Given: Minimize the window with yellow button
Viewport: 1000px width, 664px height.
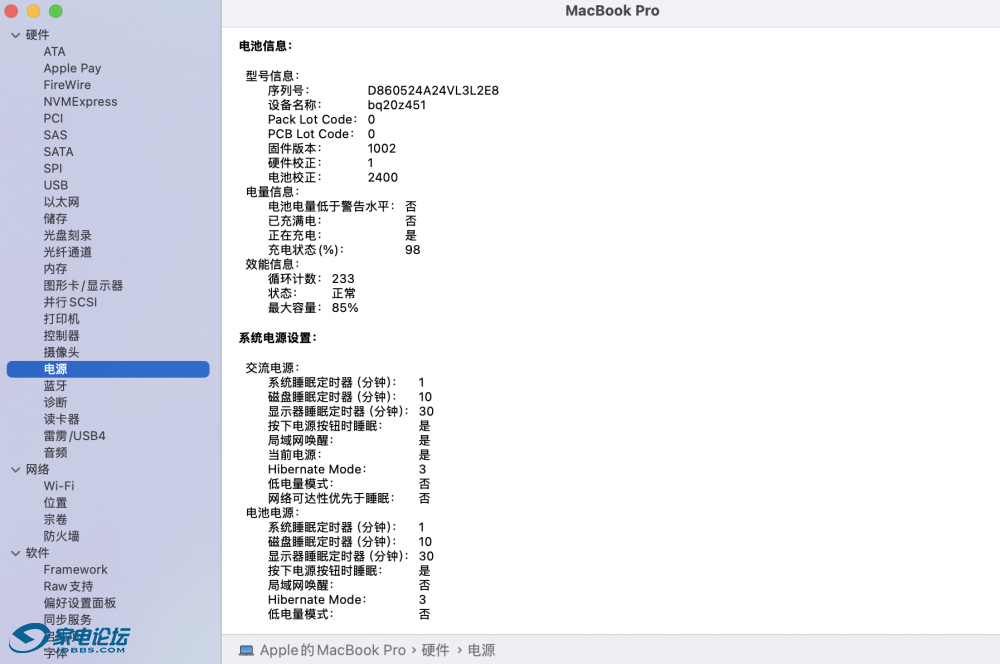Looking at the screenshot, I should click(x=33, y=11).
